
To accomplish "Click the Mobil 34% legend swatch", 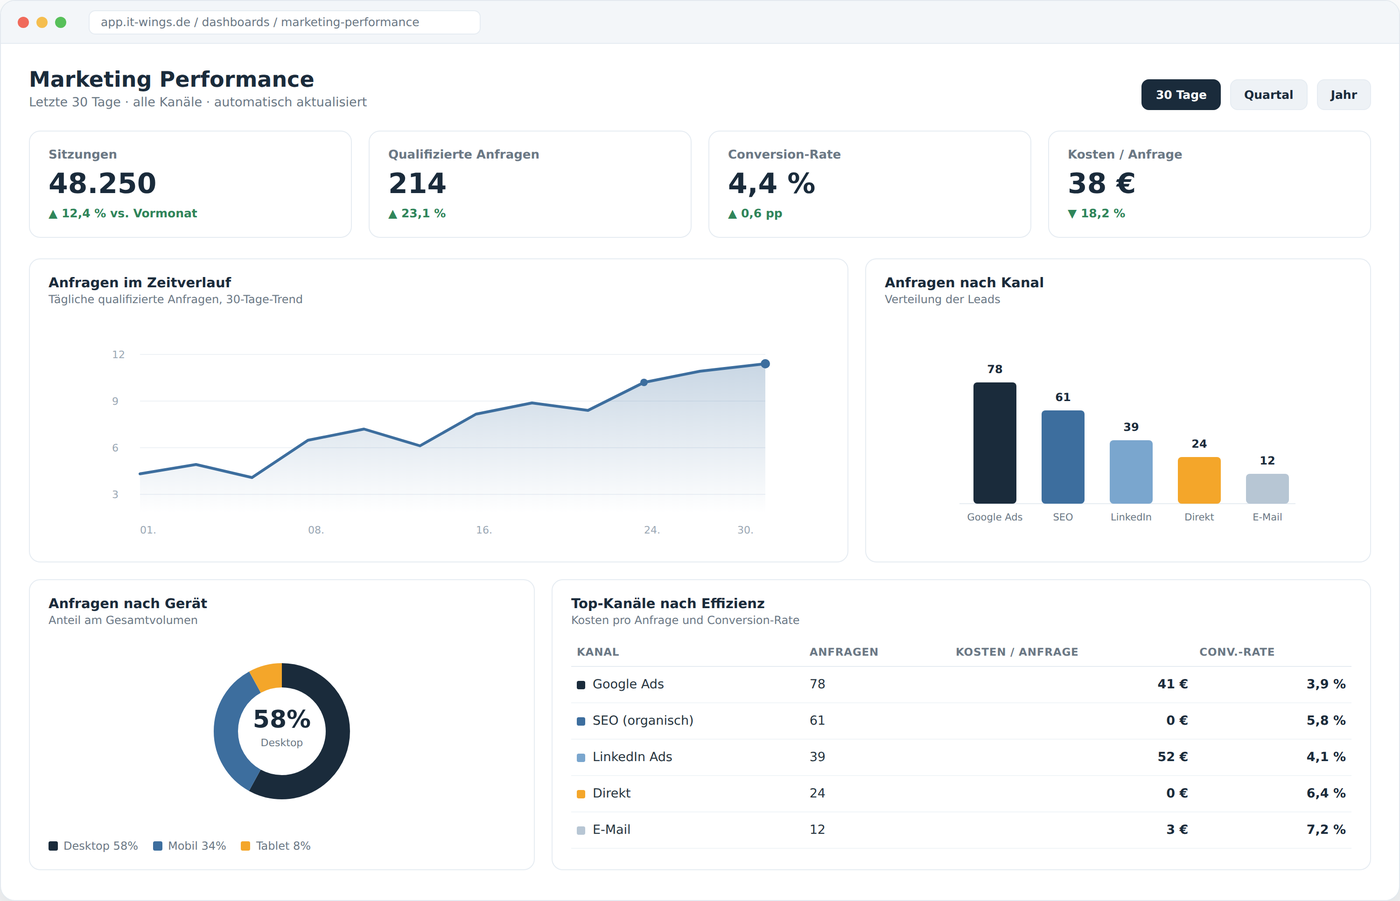I will click(x=158, y=846).
